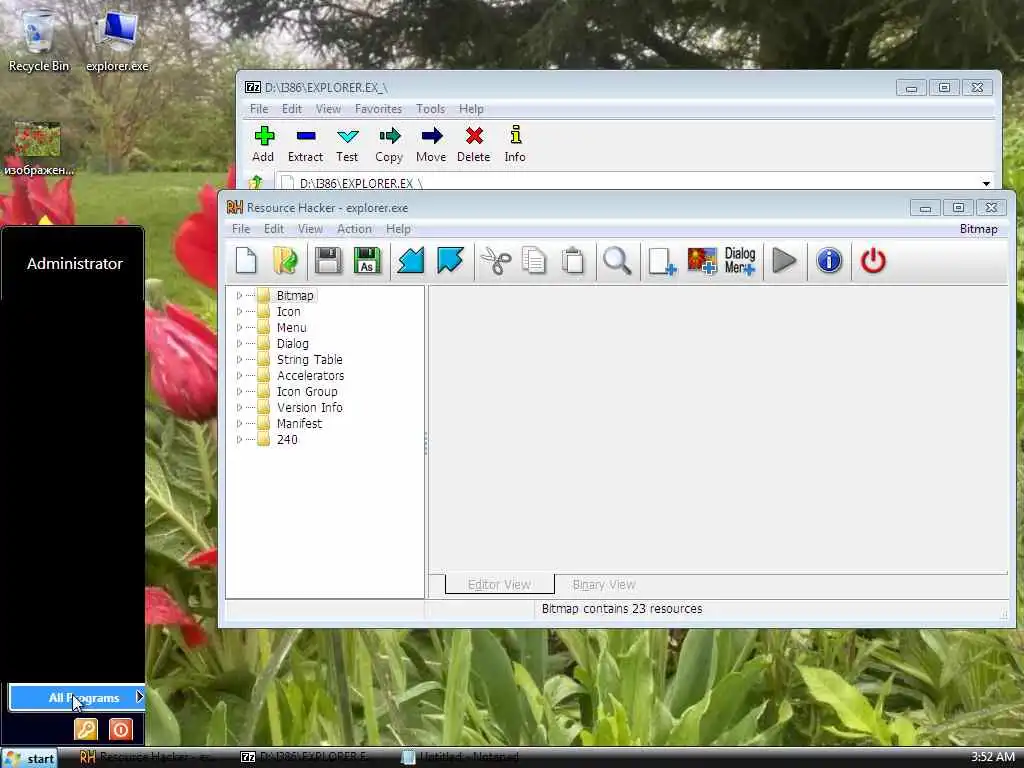The width and height of the screenshot is (1024, 768).
Task: Switch to the Editor View tab
Action: [500, 584]
